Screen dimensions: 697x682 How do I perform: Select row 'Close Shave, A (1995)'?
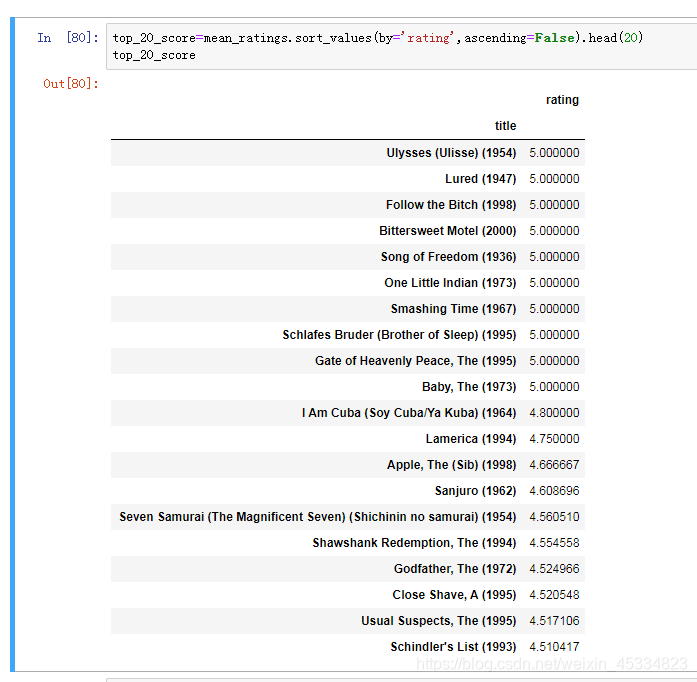pyautogui.click(x=348, y=595)
